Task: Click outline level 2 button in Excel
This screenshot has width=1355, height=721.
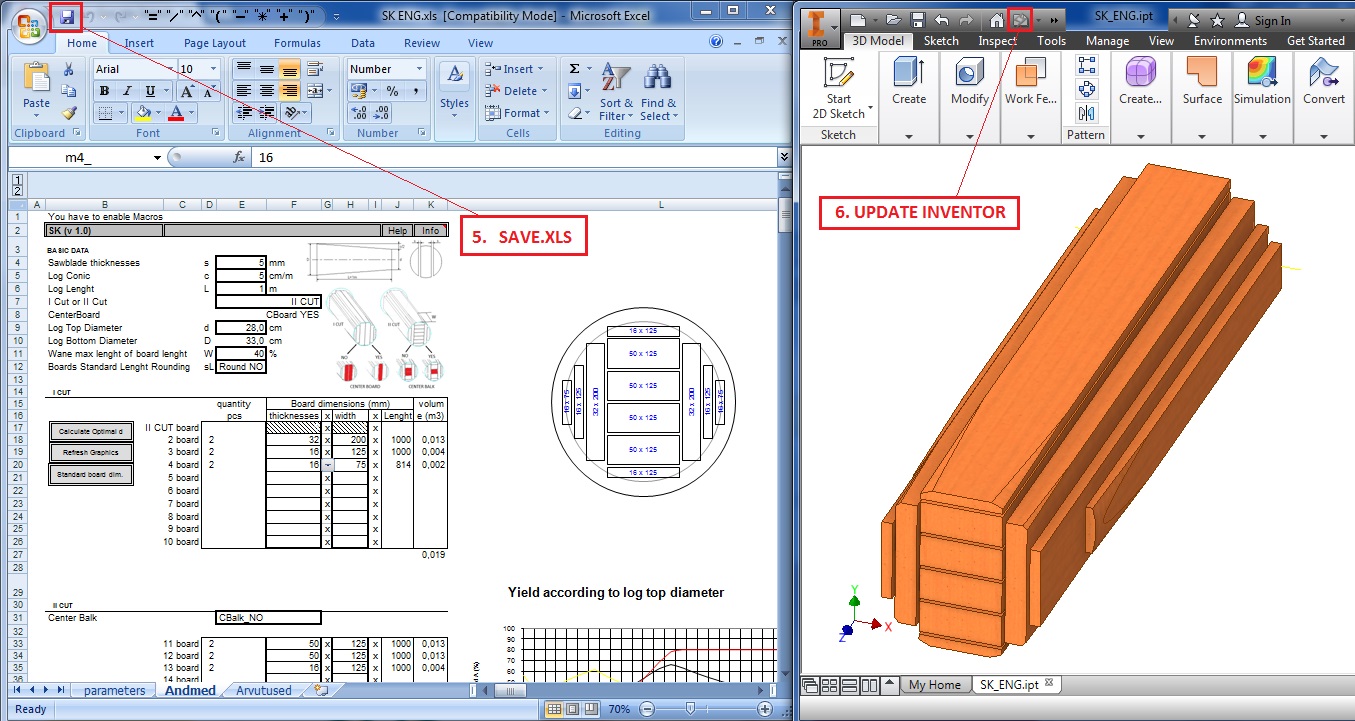Action: (x=17, y=190)
